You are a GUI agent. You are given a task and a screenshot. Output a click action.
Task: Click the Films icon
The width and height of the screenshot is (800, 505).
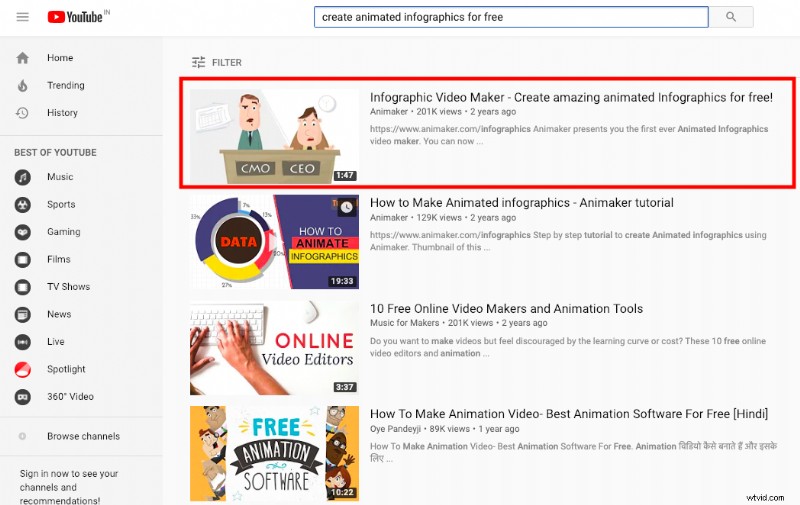(22, 260)
